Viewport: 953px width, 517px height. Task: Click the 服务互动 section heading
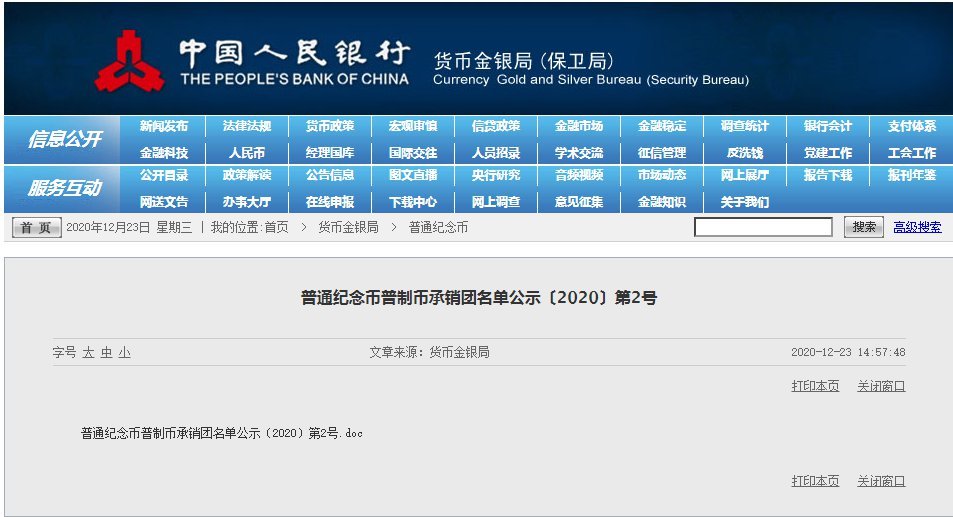click(x=64, y=188)
